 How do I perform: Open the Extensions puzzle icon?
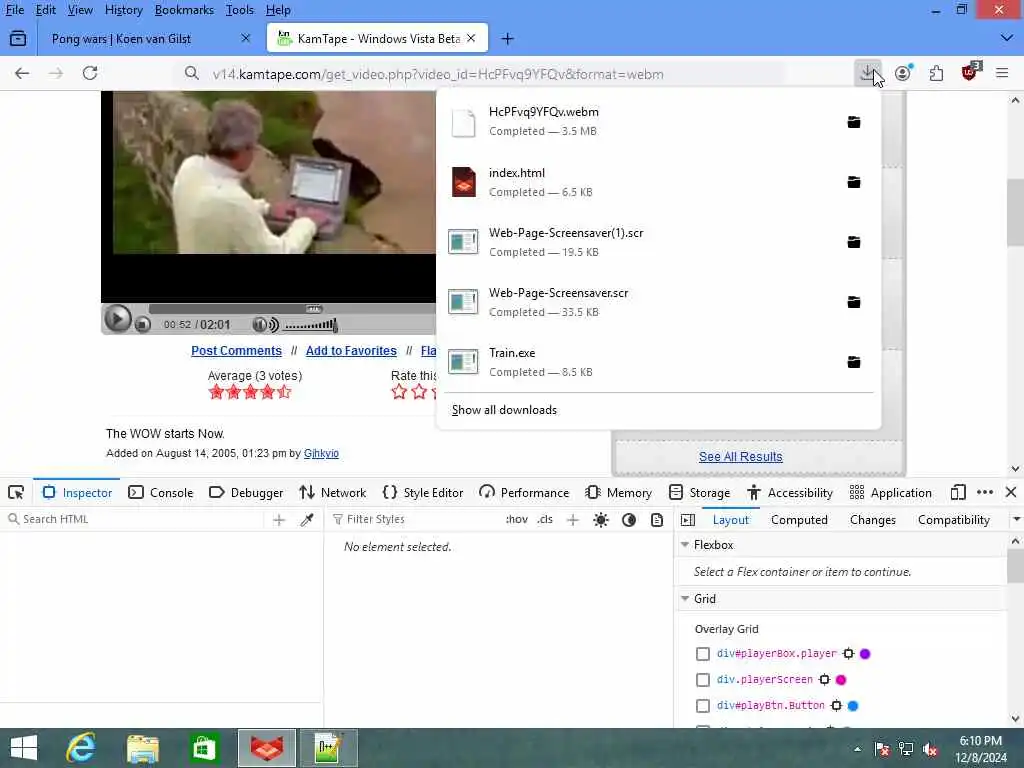tap(936, 73)
